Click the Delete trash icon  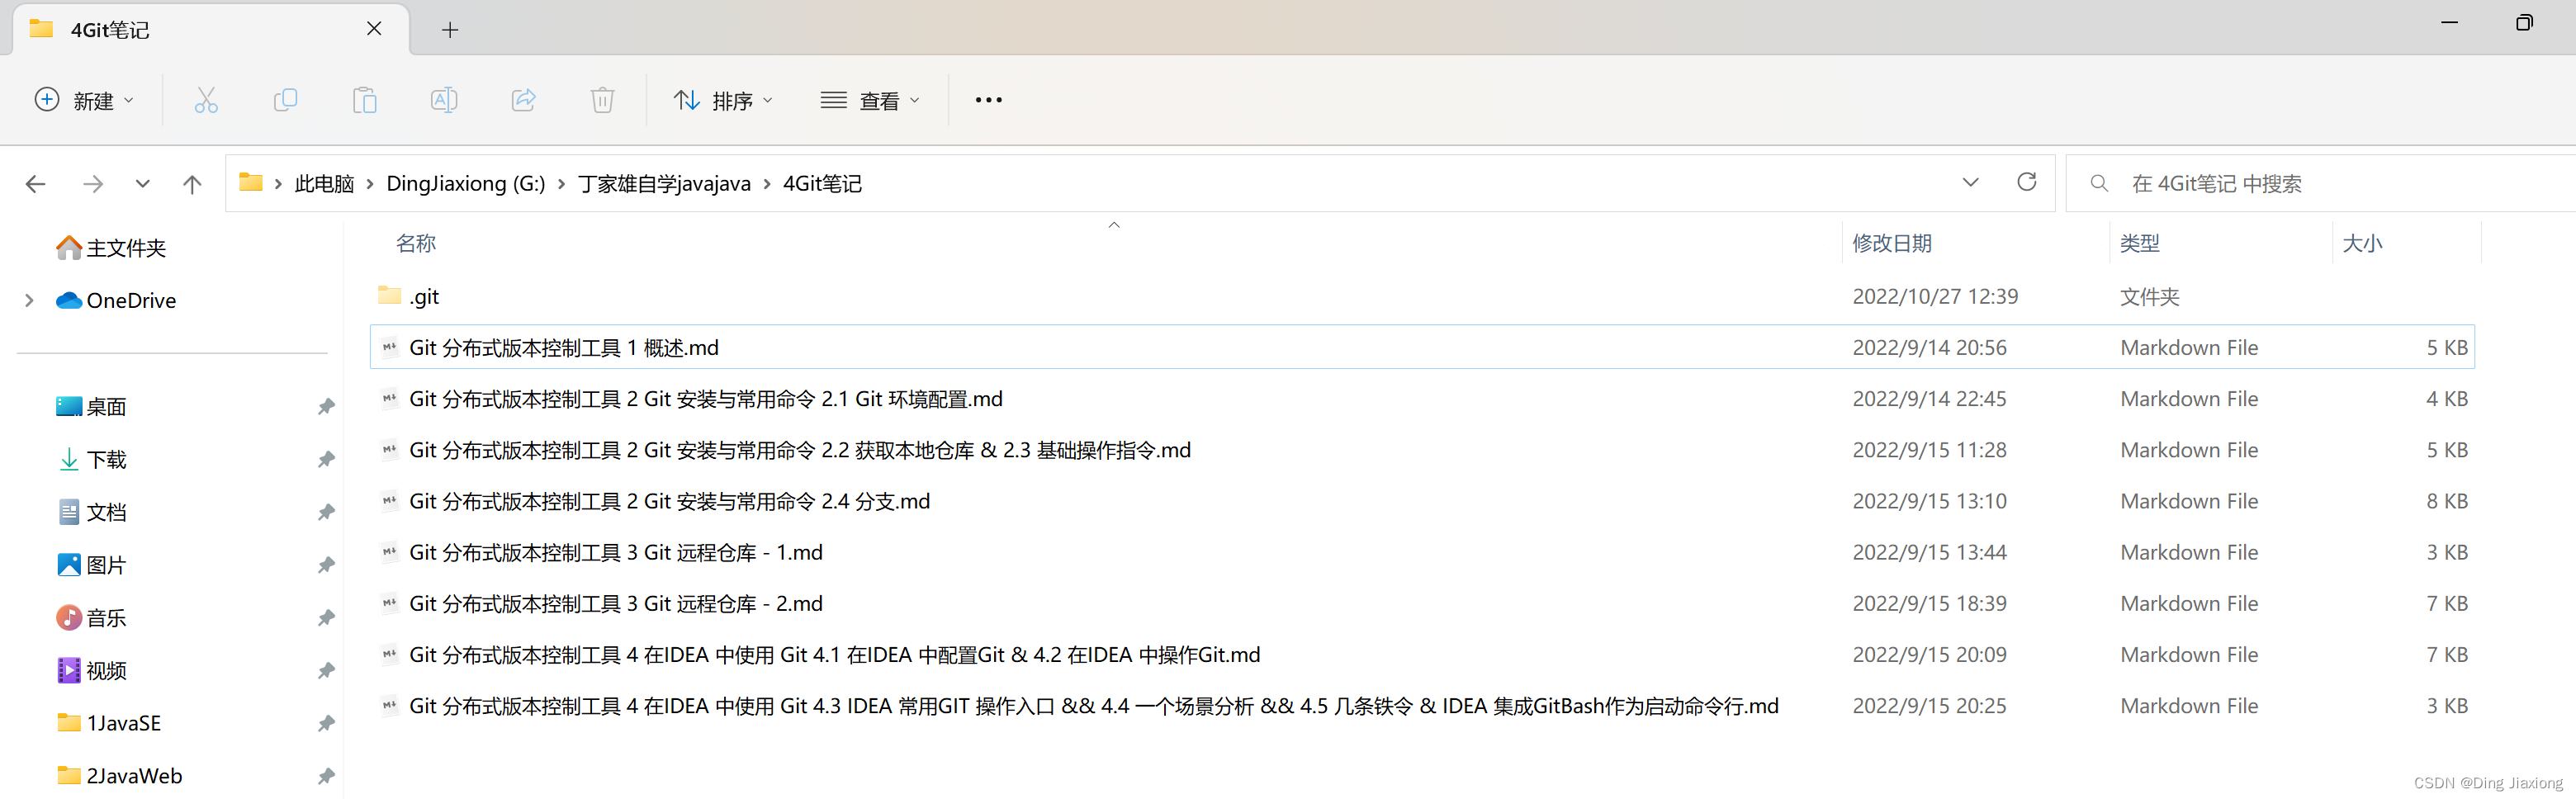pos(602,100)
